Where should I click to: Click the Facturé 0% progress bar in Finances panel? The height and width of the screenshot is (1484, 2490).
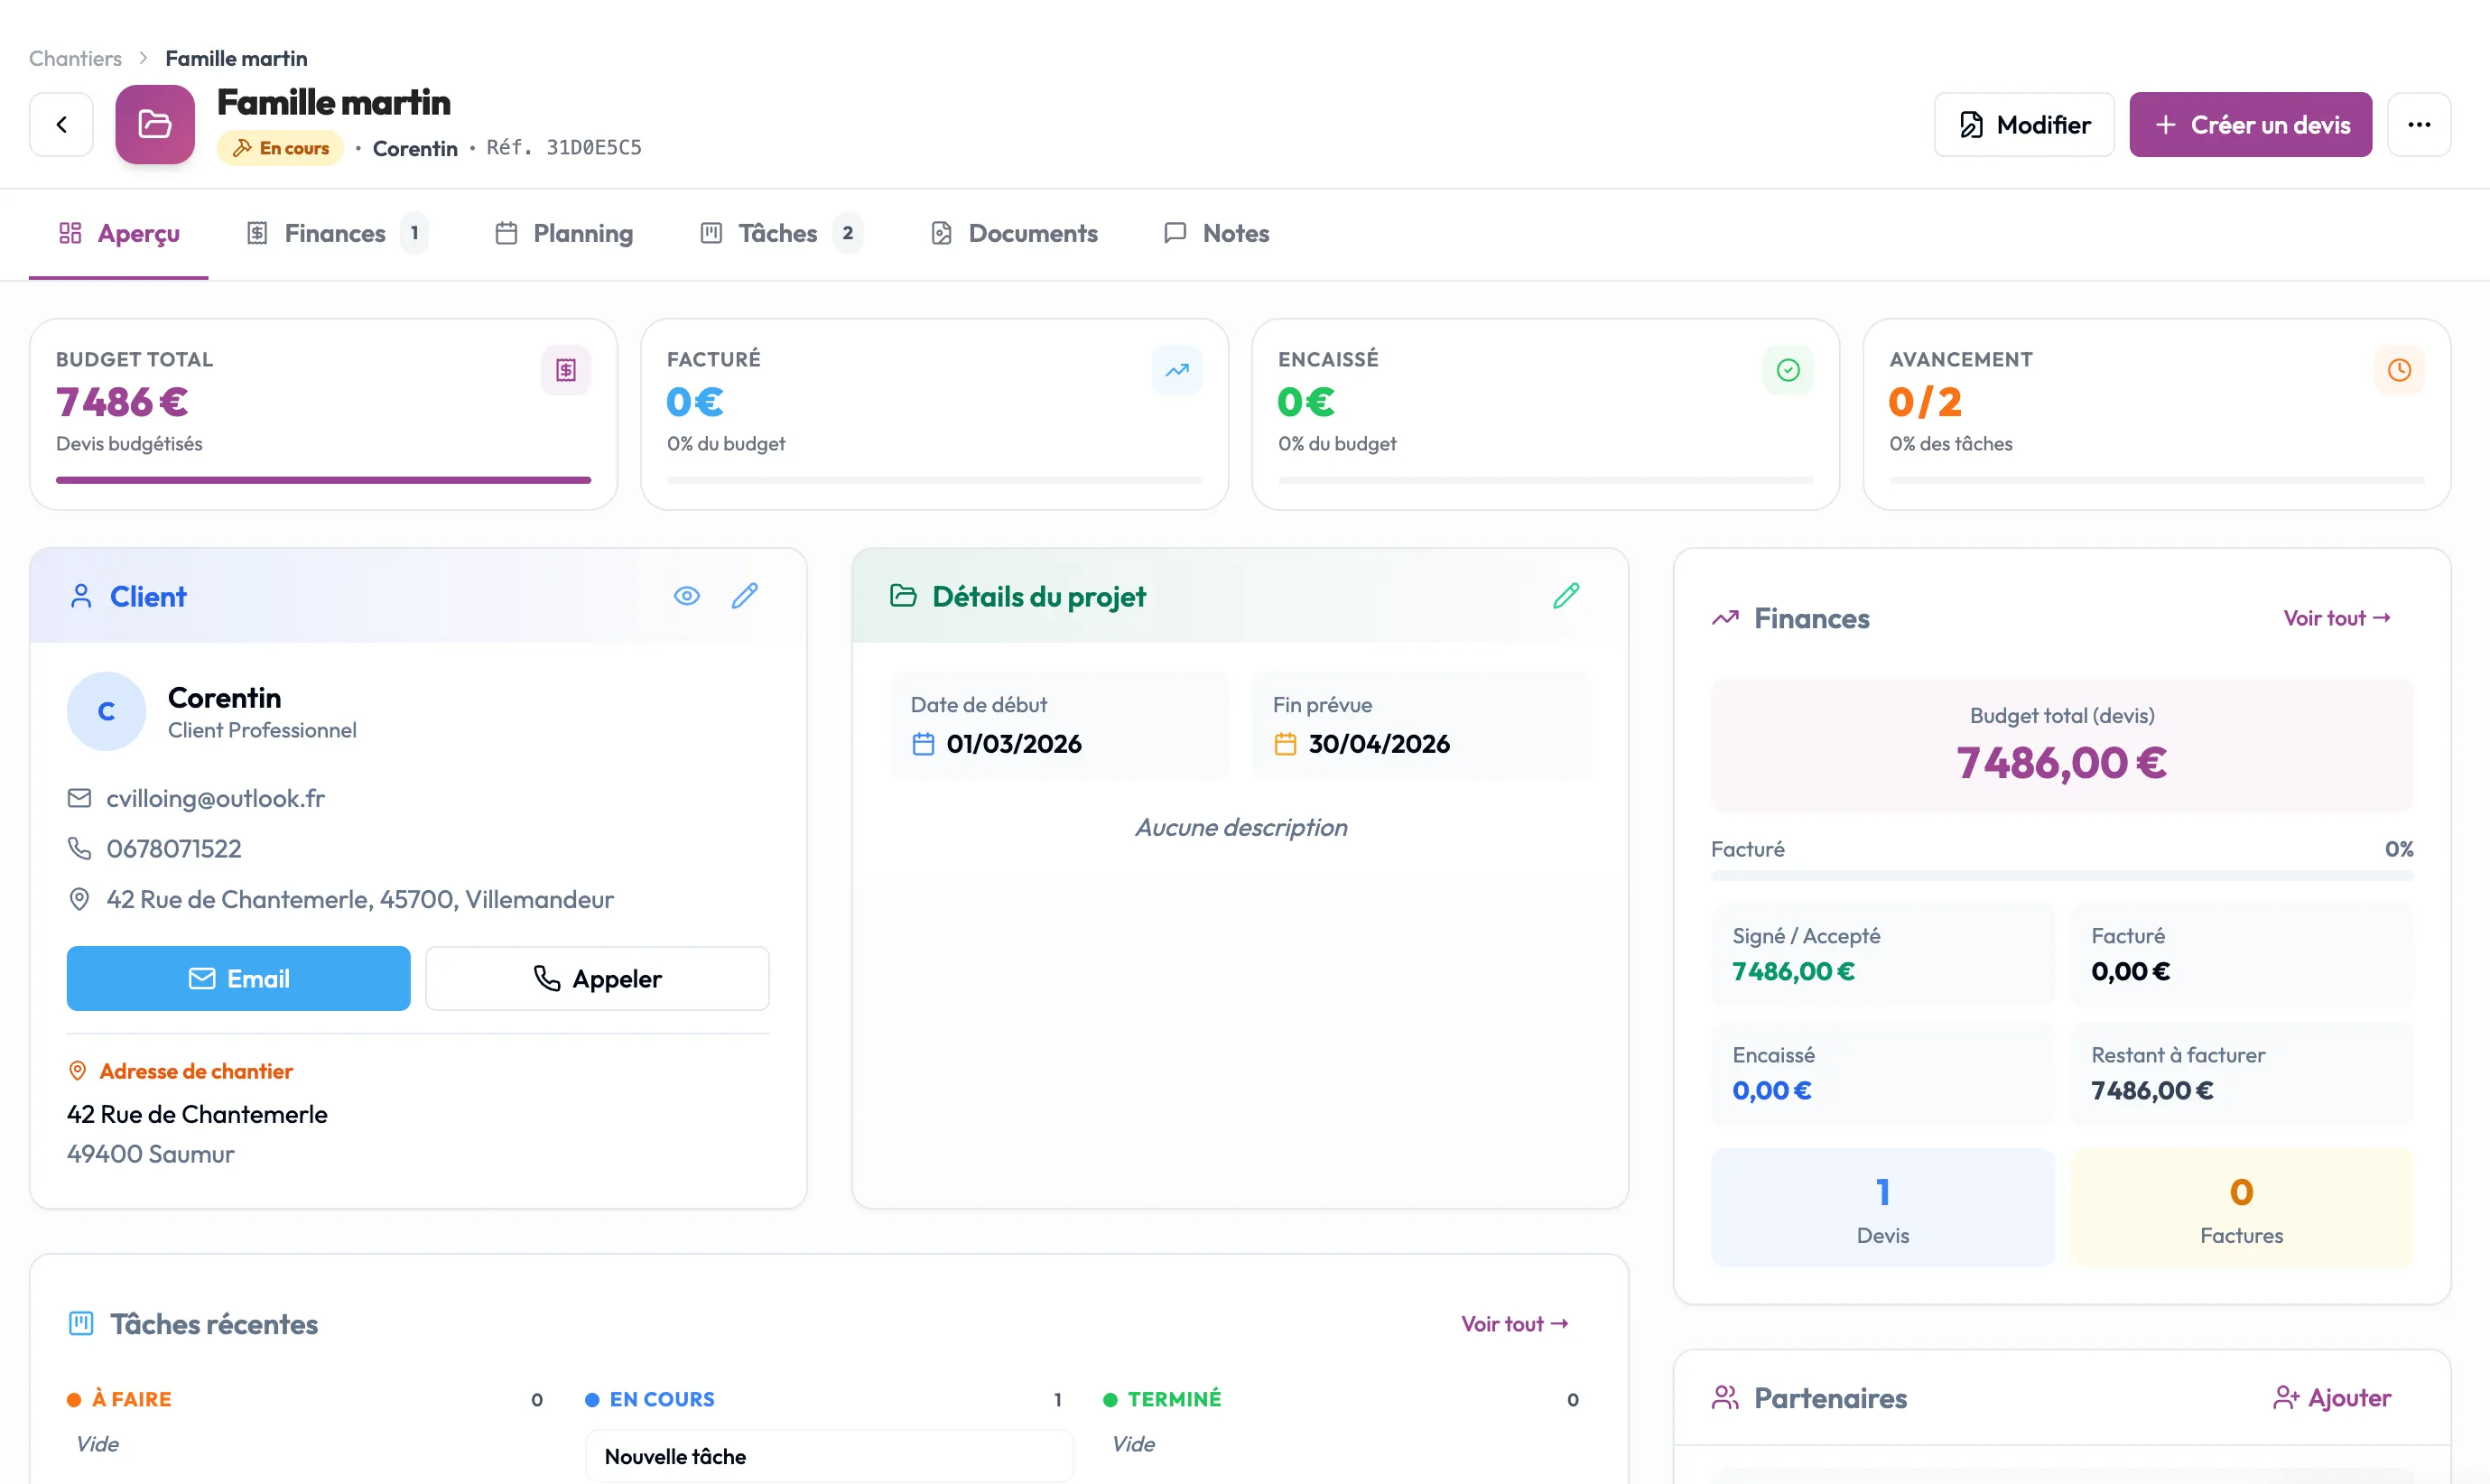2062,876
